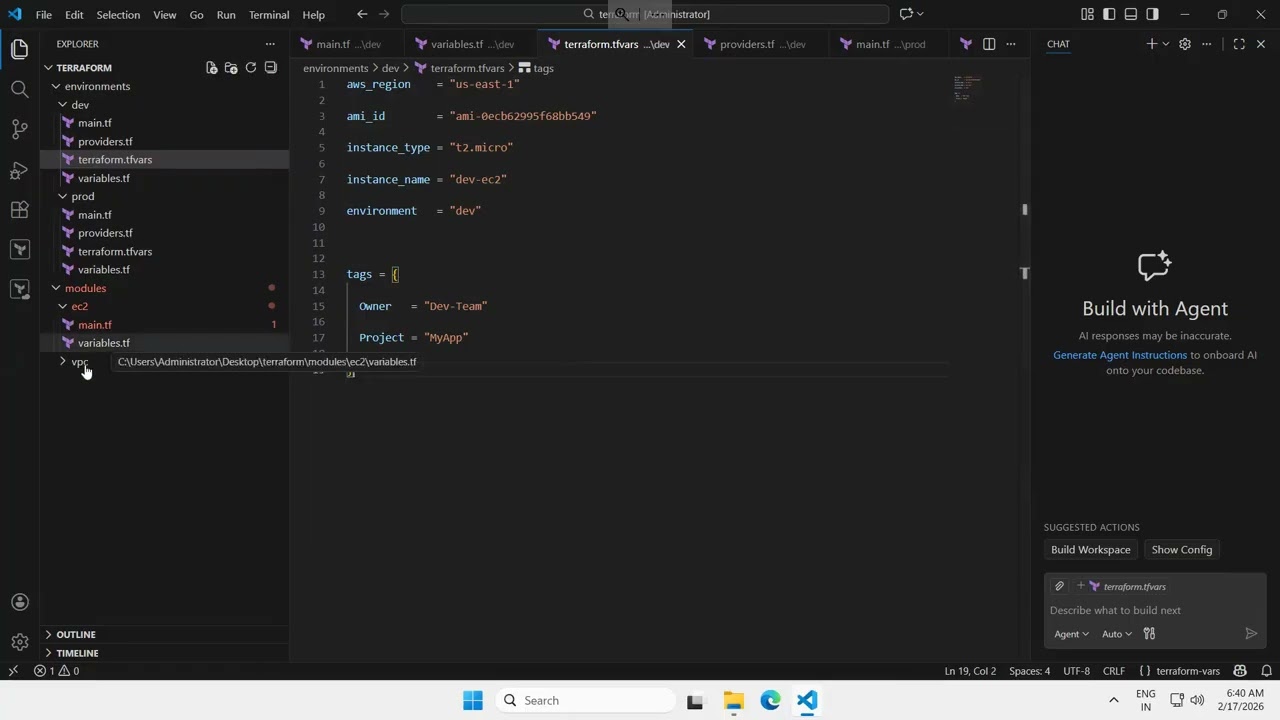1280x720 pixels.
Task: Click the command center search box
Action: pos(645,14)
